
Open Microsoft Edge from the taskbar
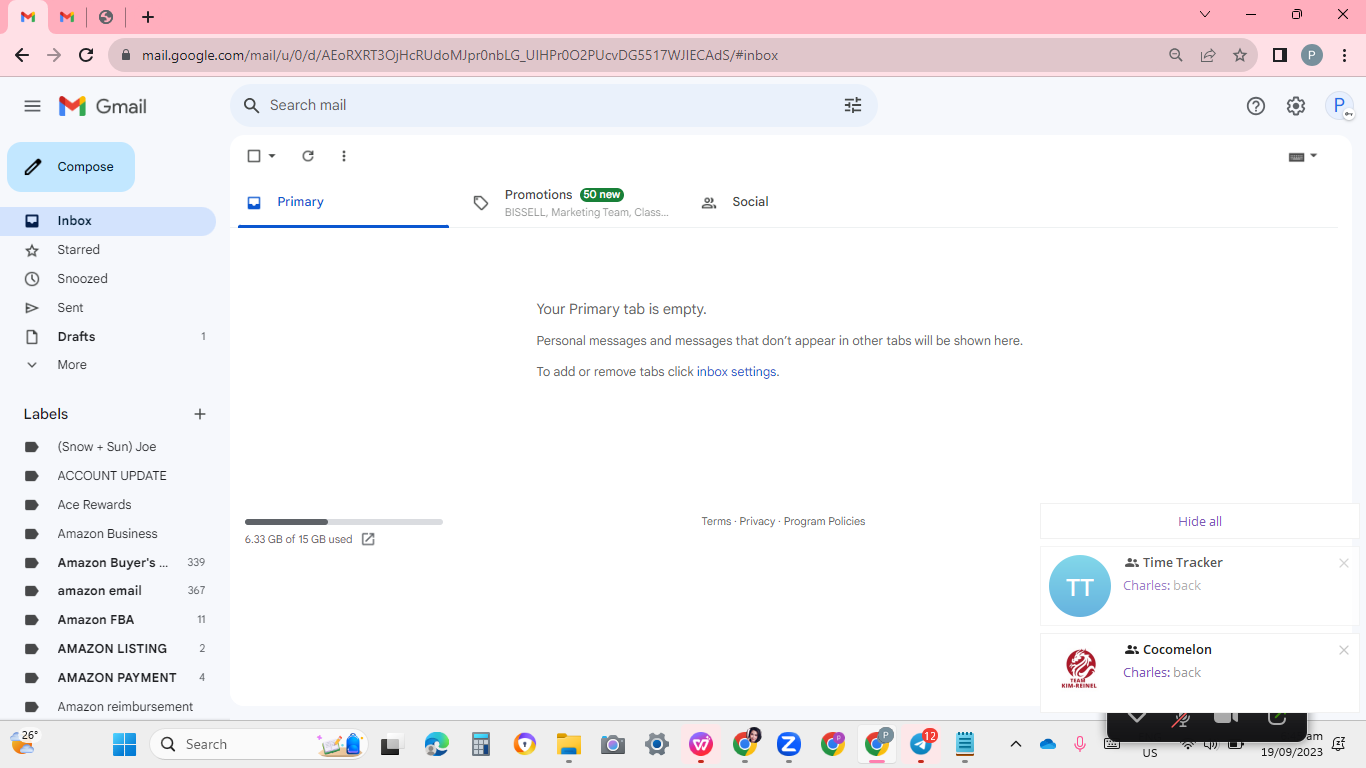point(437,744)
